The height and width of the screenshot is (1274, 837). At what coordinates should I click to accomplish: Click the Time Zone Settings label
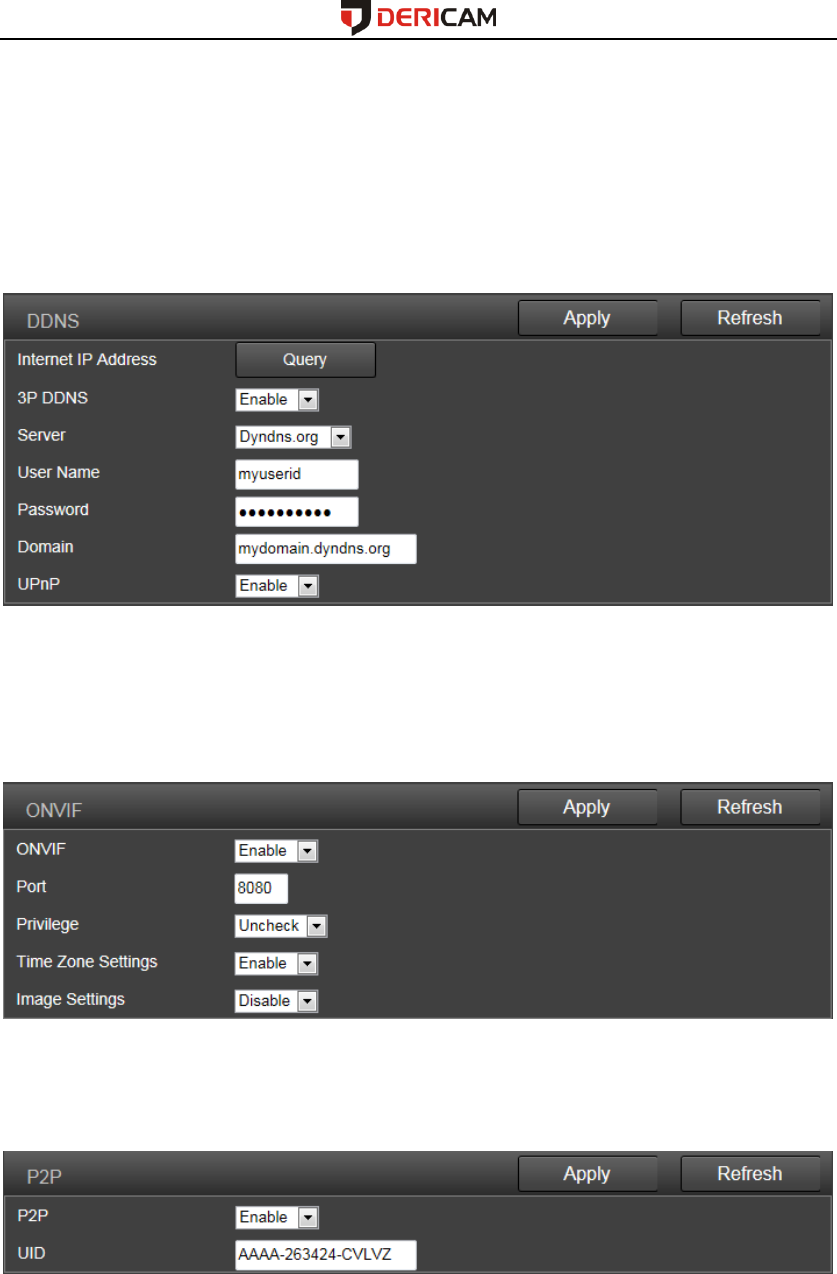coord(87,962)
